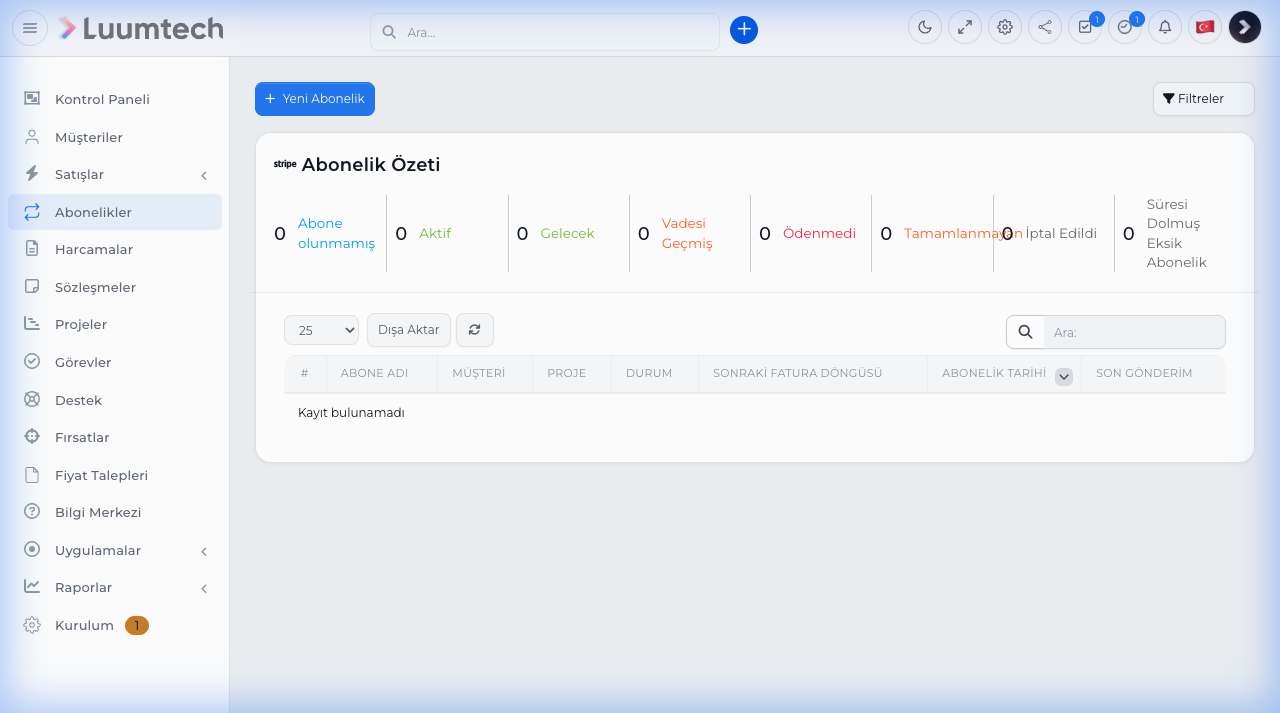1280x713 pixels.
Task: Click the blue plus quick-create button
Action: coord(744,30)
